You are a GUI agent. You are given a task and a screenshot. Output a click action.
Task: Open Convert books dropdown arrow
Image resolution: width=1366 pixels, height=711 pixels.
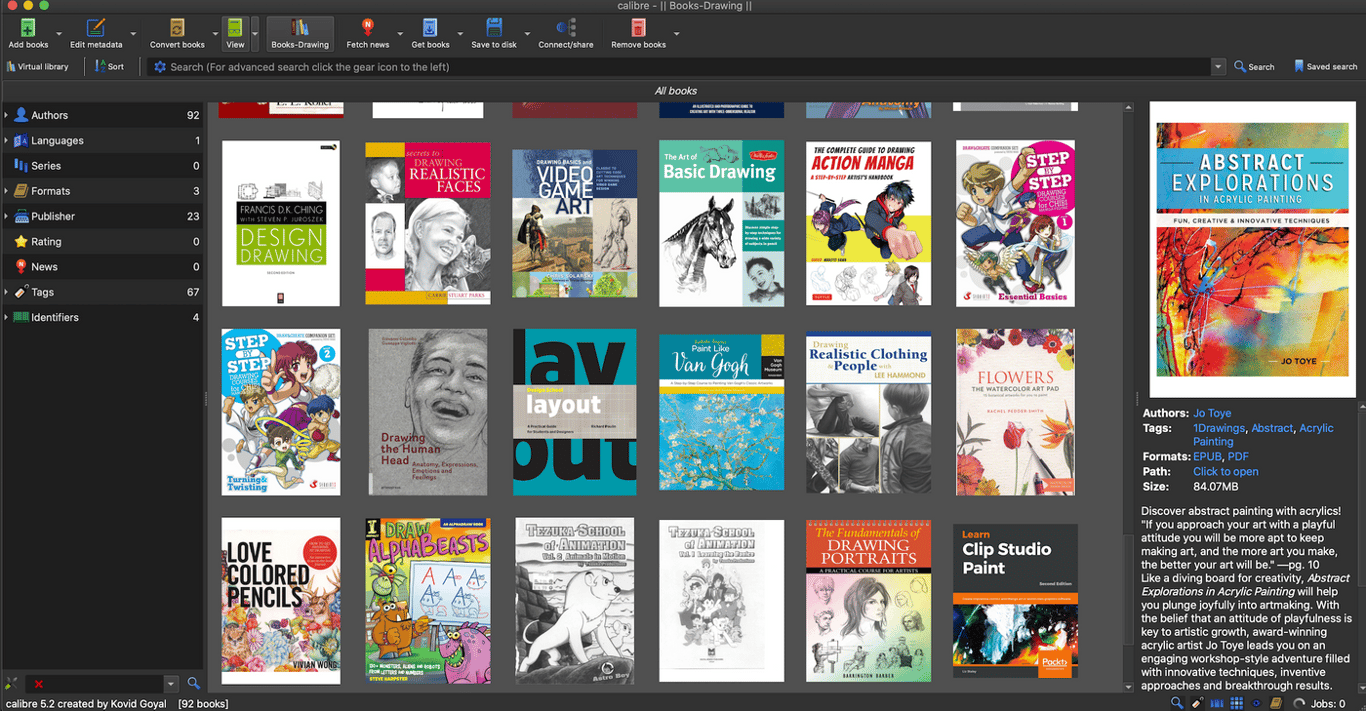215,34
